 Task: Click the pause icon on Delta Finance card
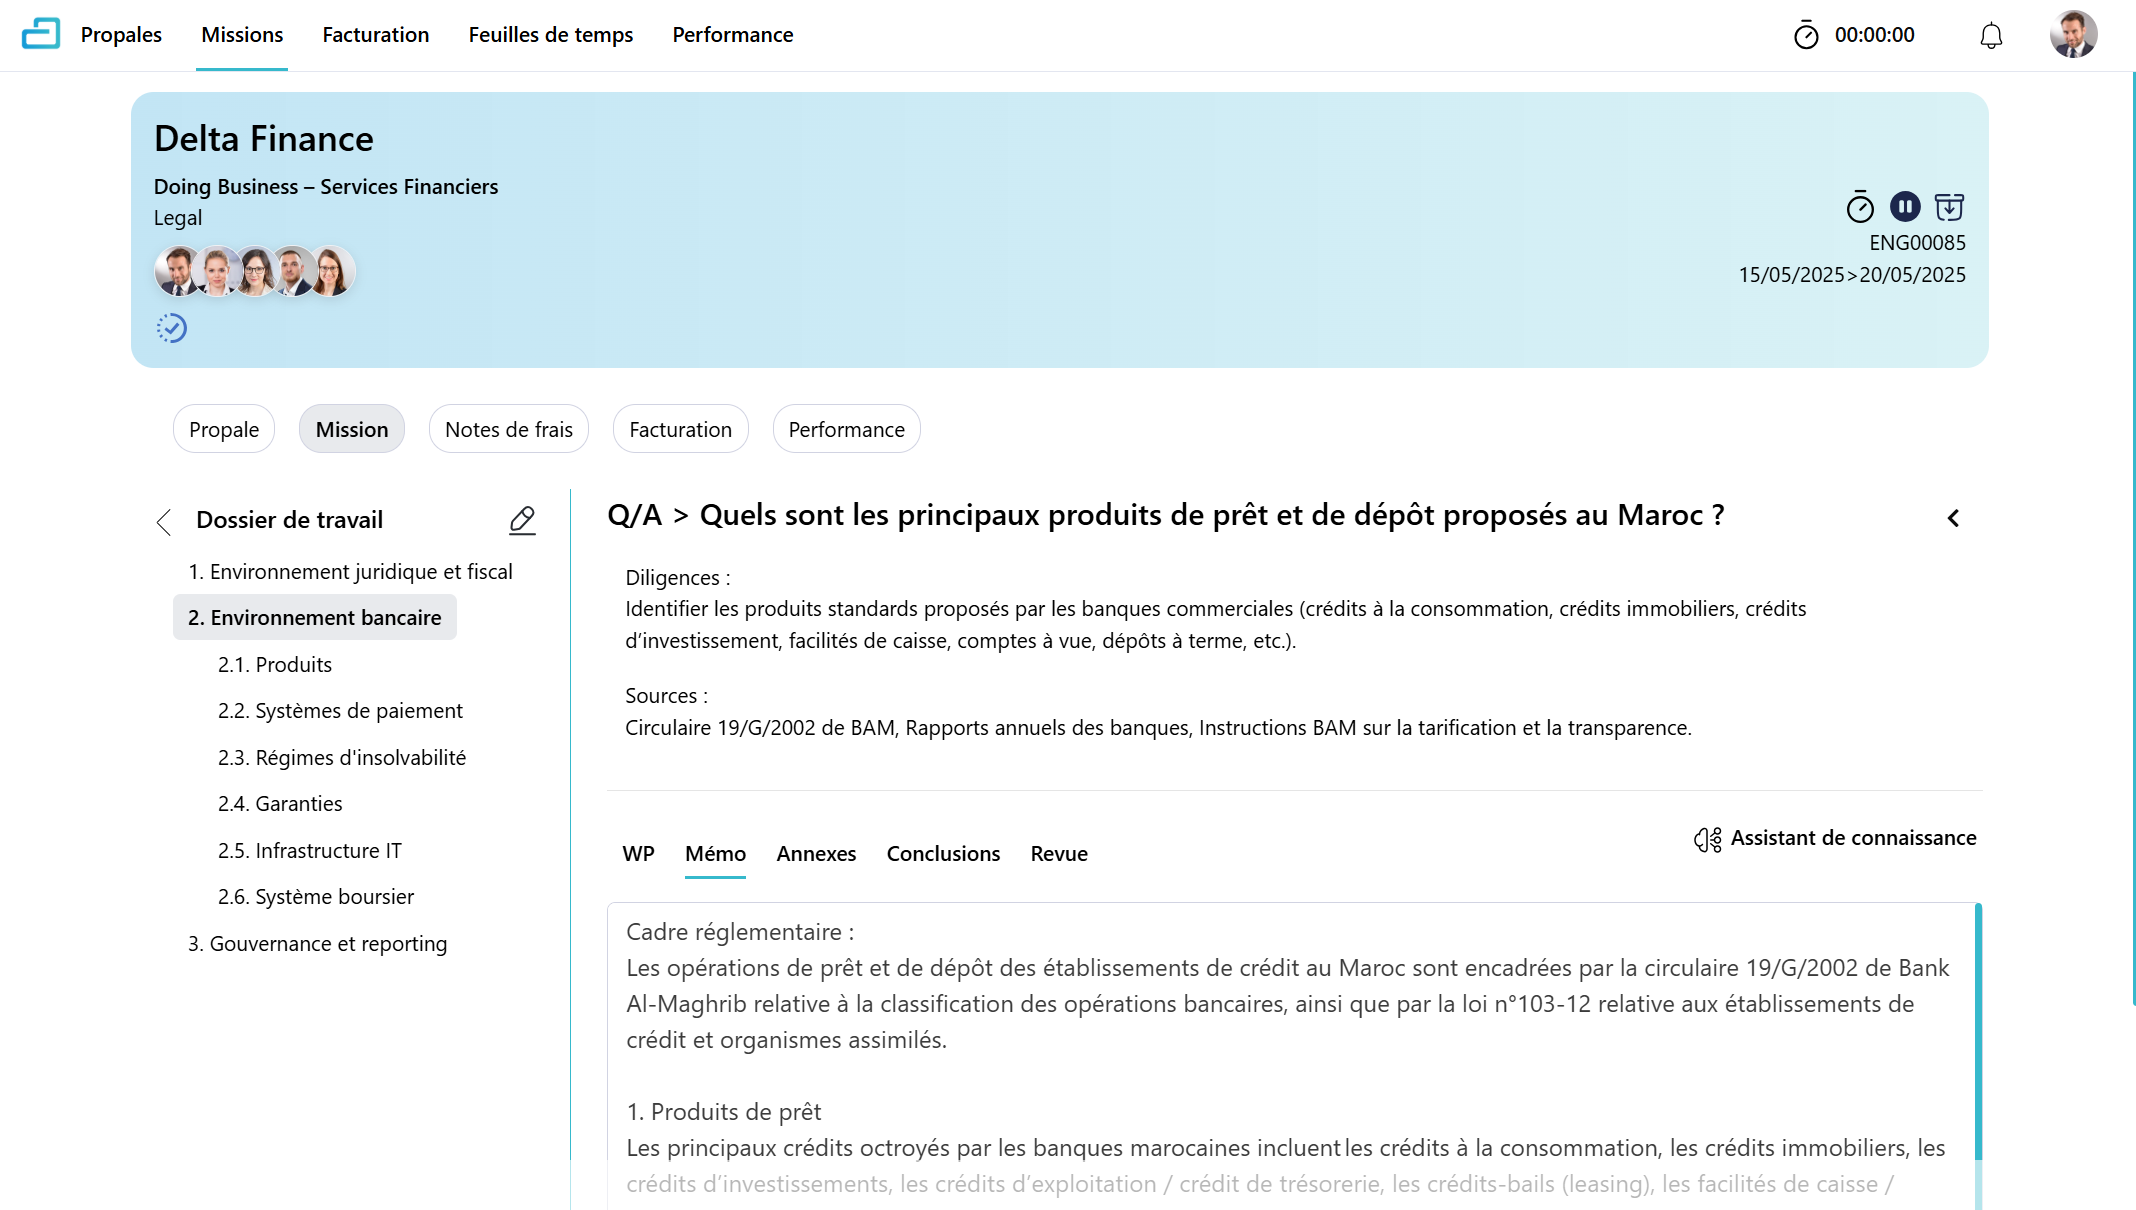coord(1904,207)
